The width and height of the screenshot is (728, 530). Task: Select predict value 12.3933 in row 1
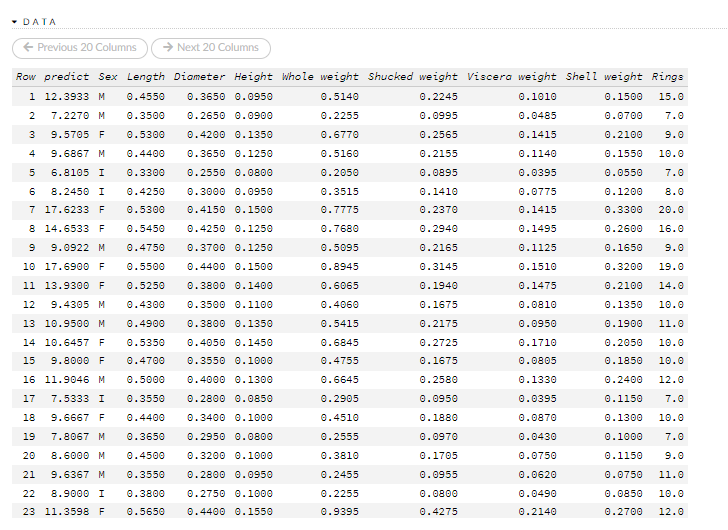pyautogui.click(x=66, y=97)
